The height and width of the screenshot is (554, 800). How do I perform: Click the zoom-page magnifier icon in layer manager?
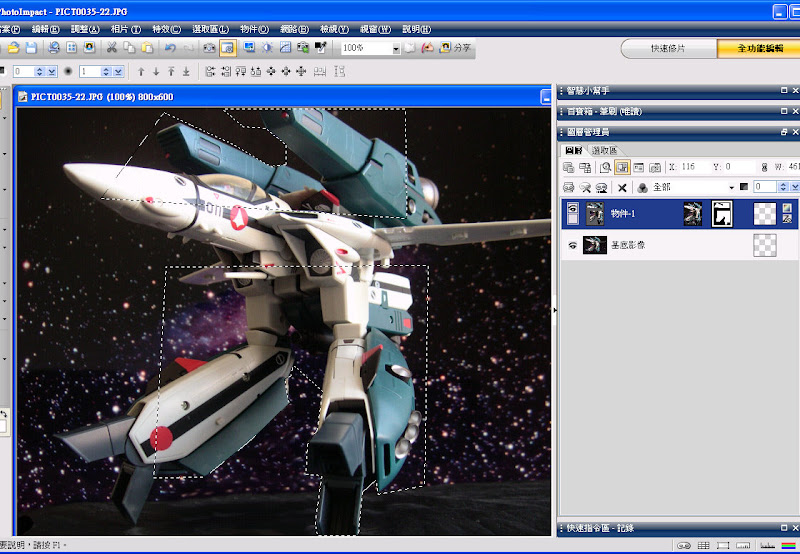pos(606,167)
